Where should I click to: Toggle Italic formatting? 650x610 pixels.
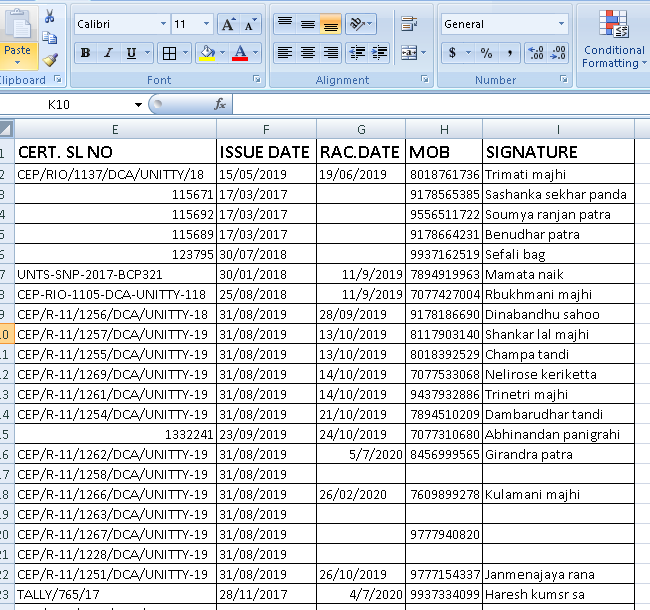[108, 53]
